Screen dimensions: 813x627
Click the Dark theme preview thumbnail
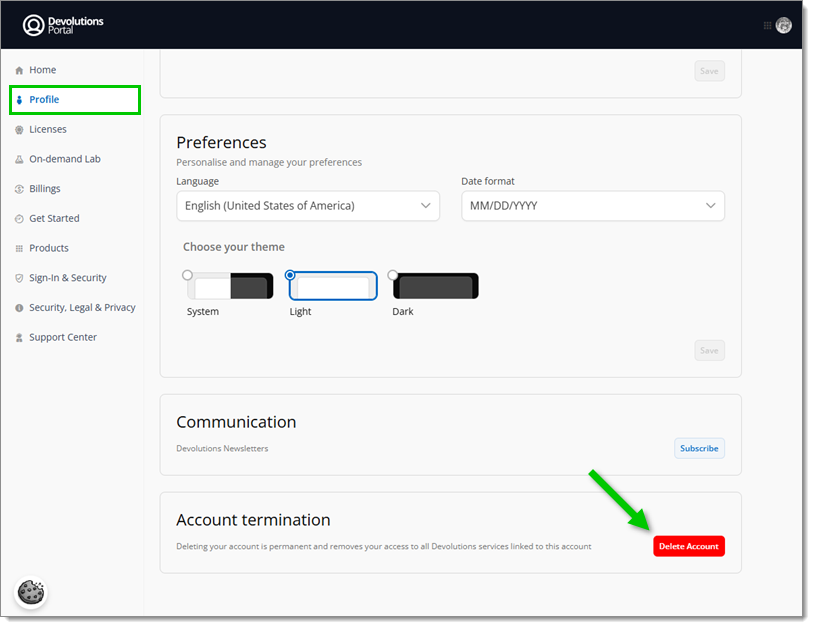[x=437, y=287]
